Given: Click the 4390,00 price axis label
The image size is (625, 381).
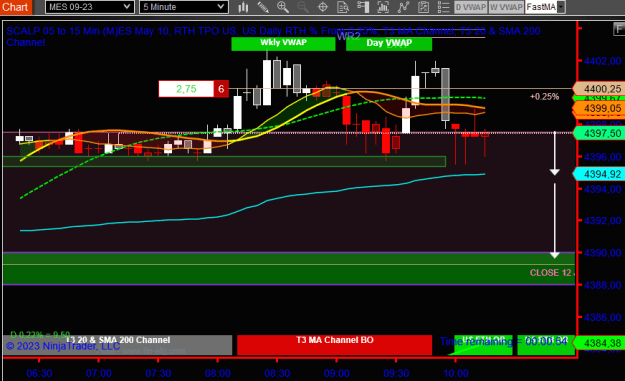Looking at the screenshot, I should tap(602, 253).
